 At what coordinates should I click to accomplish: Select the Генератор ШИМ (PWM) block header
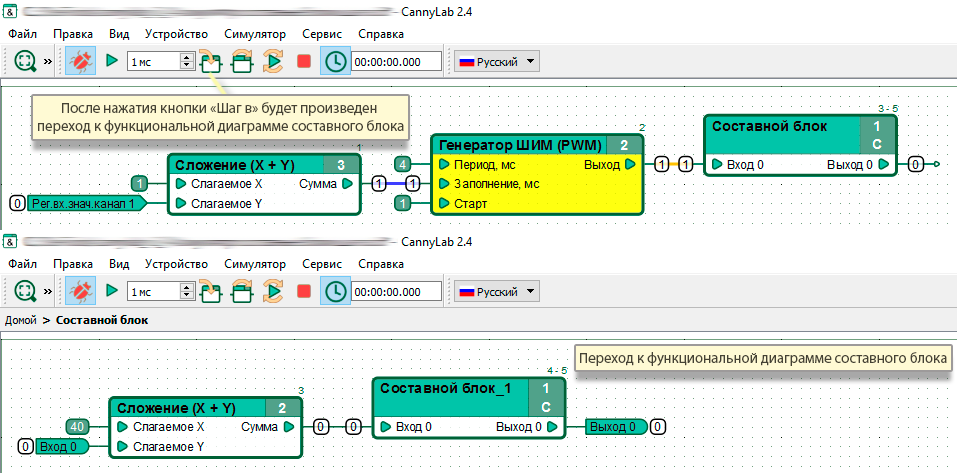(x=537, y=145)
